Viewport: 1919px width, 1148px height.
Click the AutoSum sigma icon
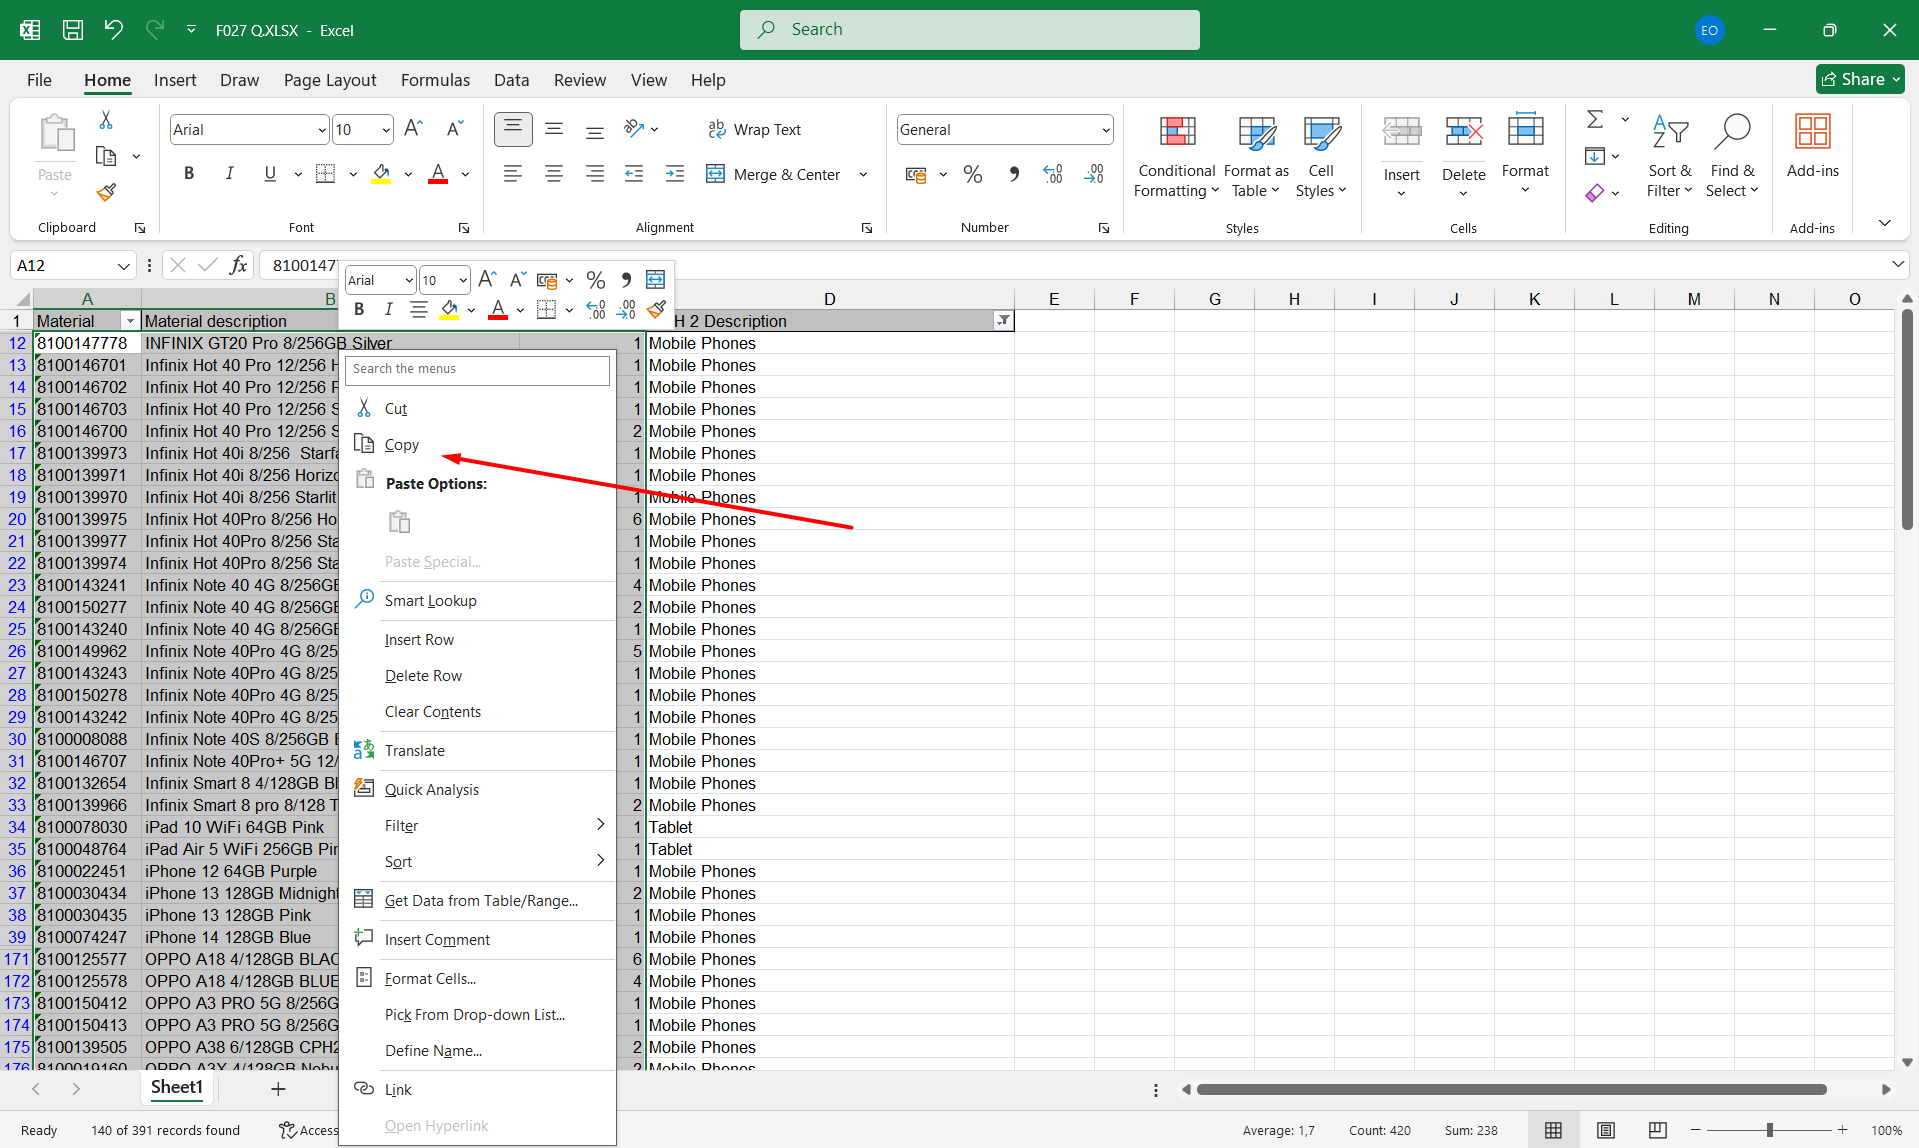tap(1595, 120)
